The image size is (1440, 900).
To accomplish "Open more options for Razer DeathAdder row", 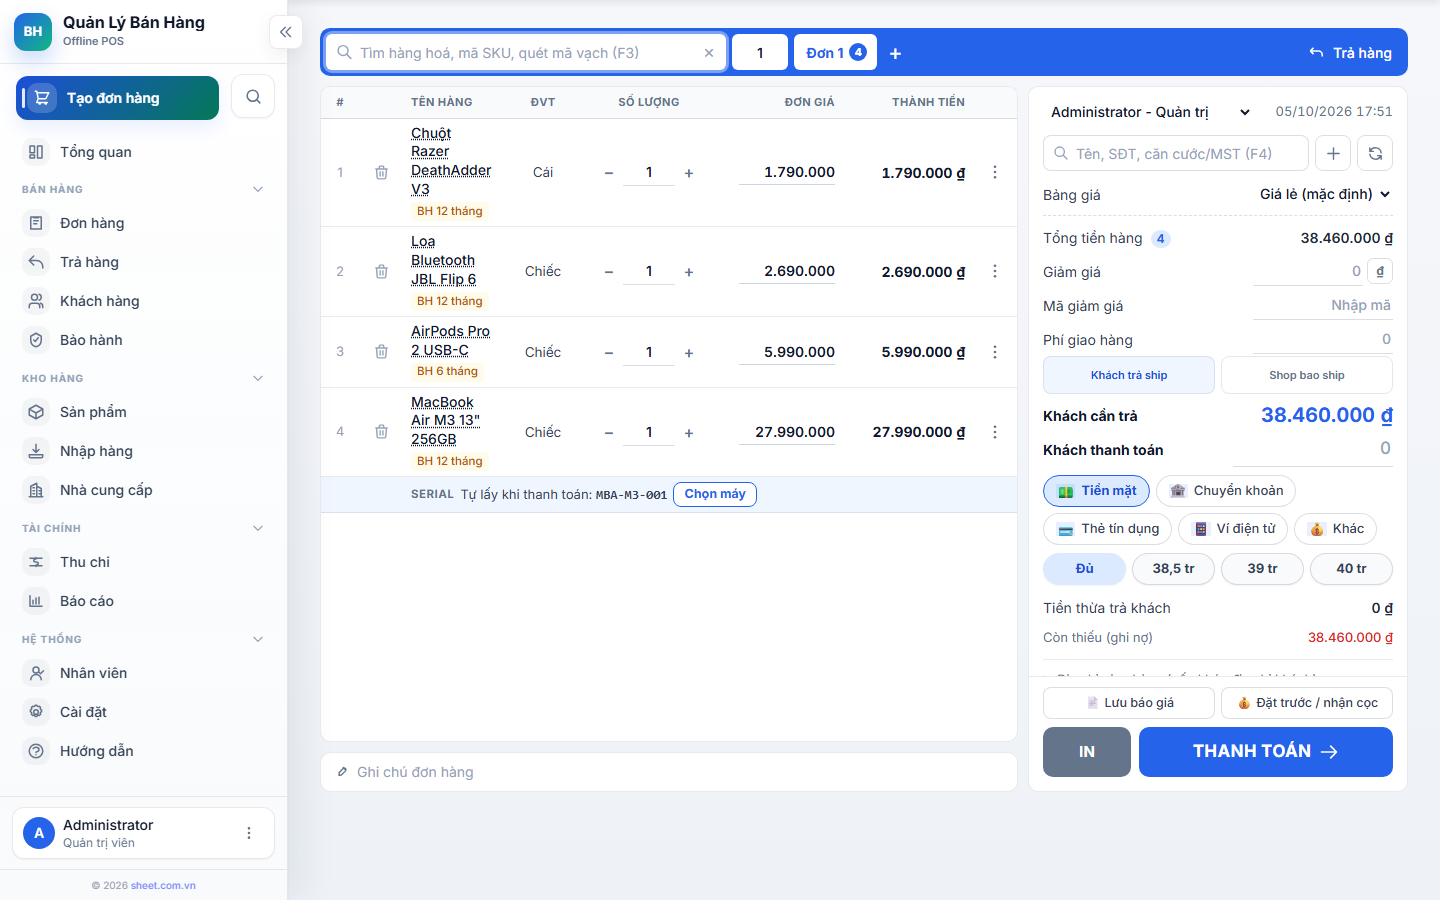I will coord(994,172).
